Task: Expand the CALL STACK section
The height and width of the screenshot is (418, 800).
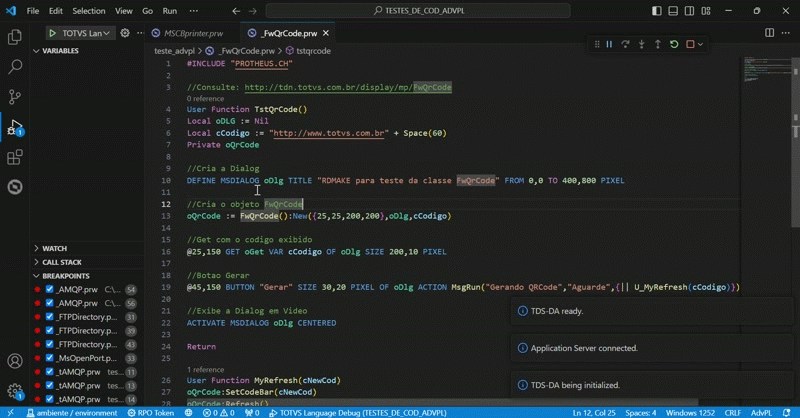Action: pos(87,262)
